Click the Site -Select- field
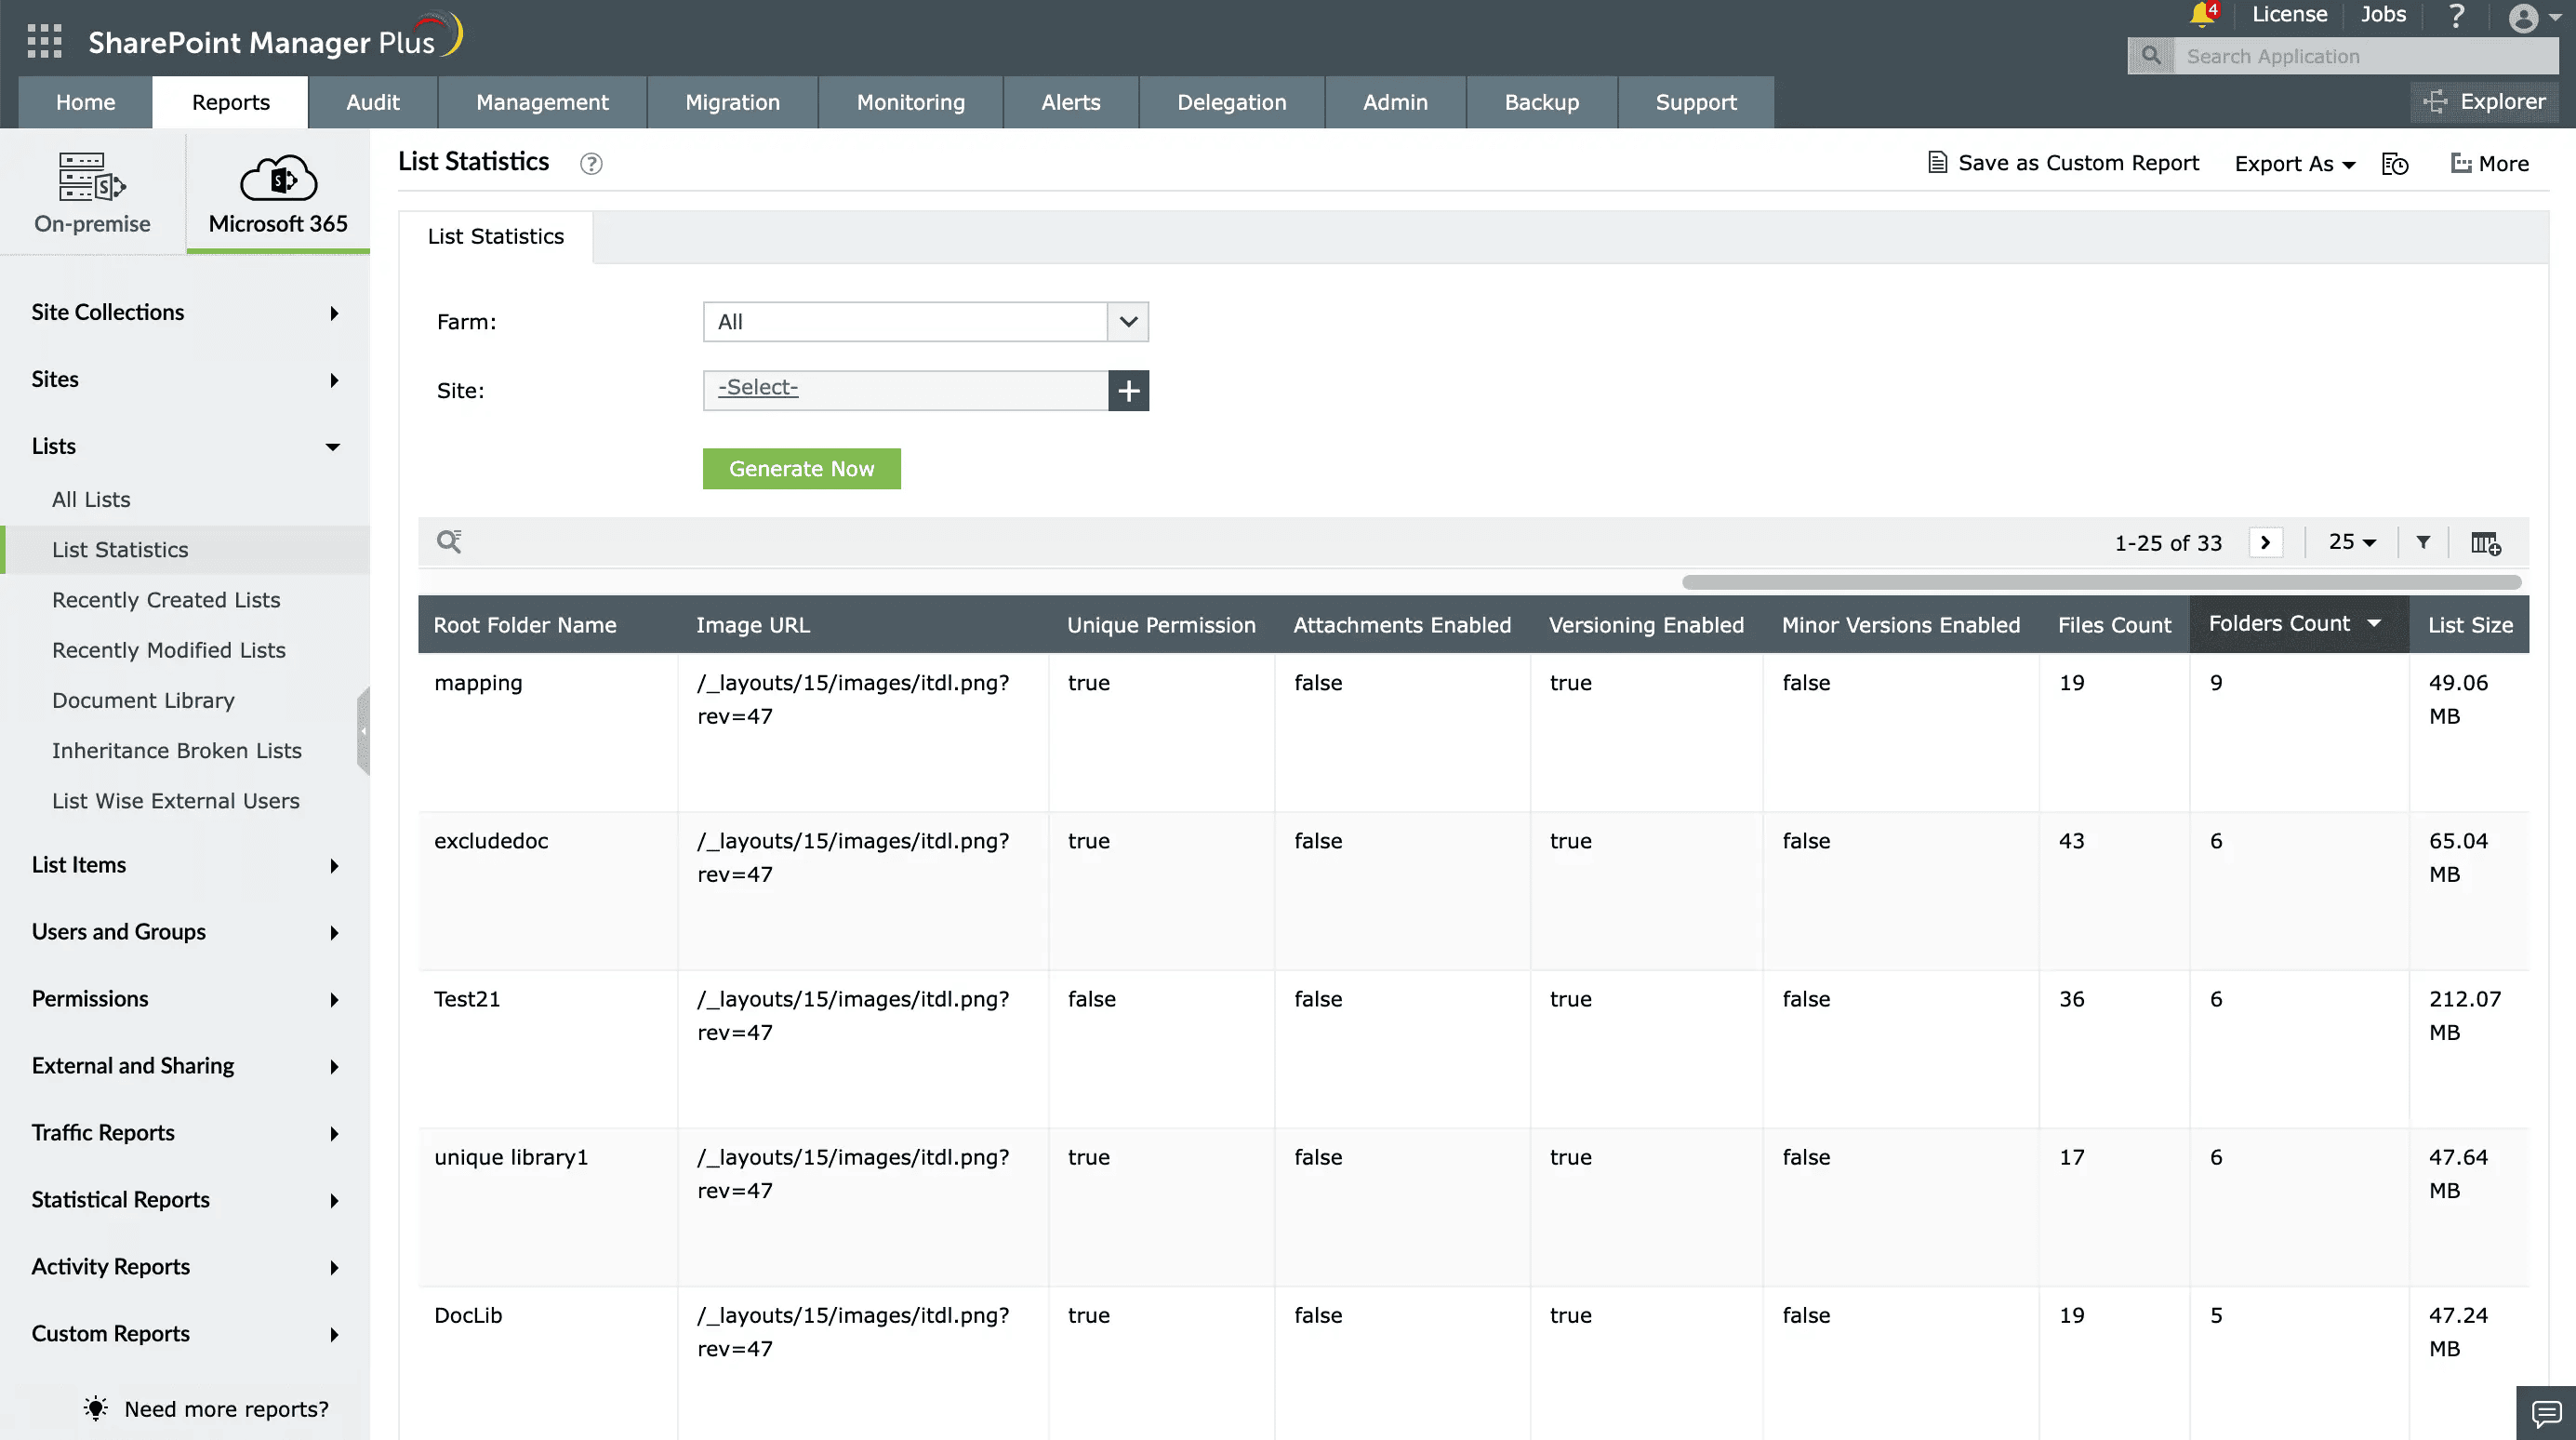Viewport: 2576px width, 1440px height. point(906,390)
